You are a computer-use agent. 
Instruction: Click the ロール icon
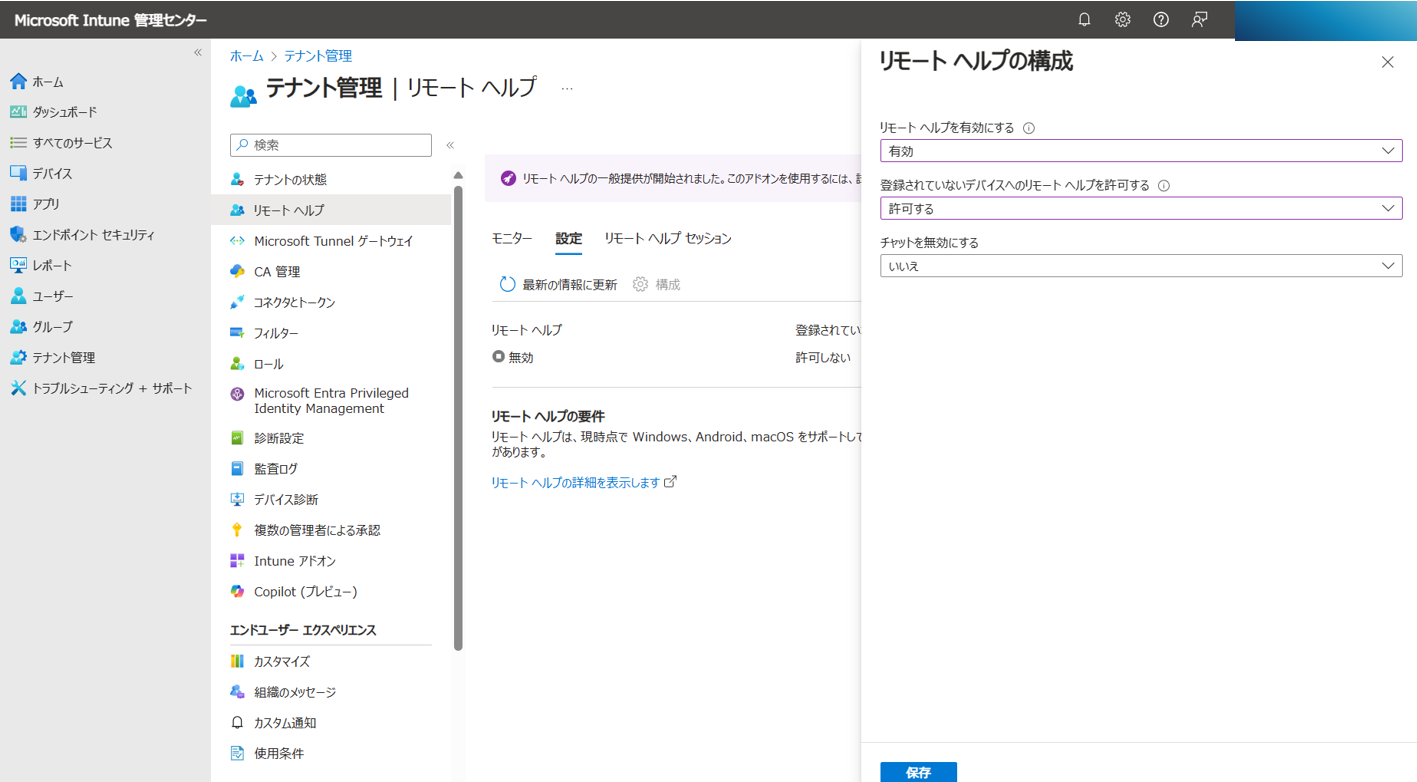(237, 364)
